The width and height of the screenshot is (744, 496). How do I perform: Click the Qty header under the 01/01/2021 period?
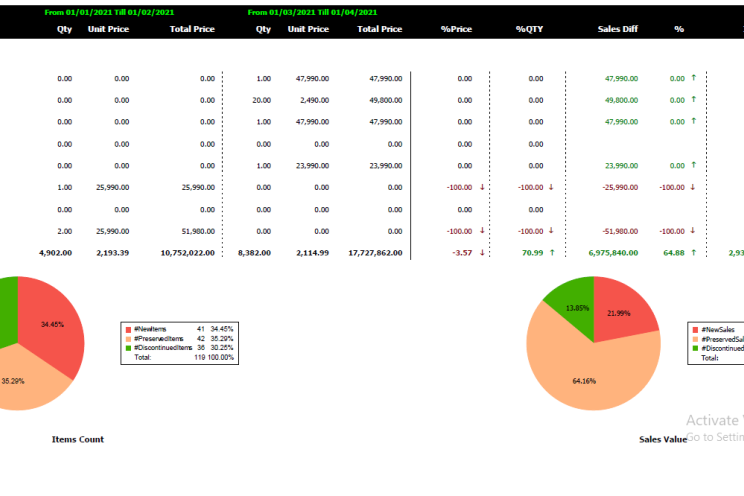pos(65,29)
